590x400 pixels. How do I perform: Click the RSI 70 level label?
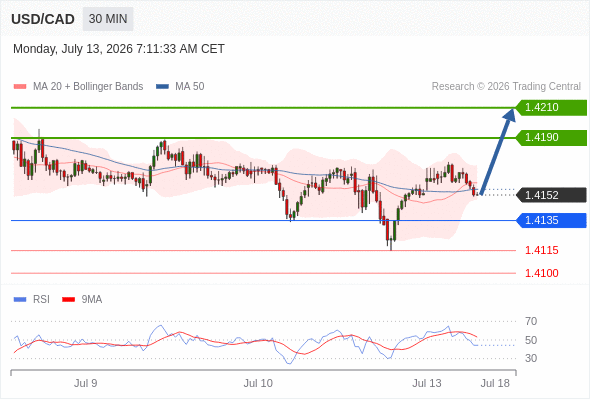click(x=531, y=321)
